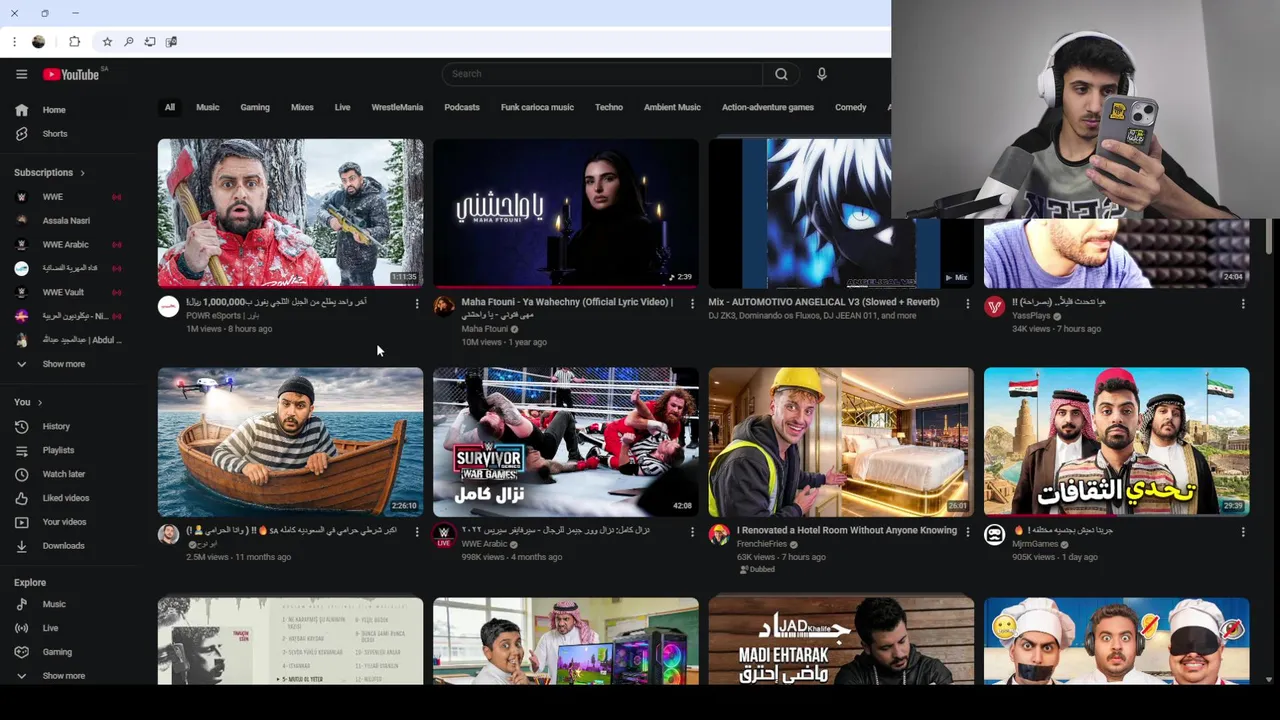This screenshot has height=720, width=1280.
Task: Open WWE Arabic subscription channel
Action: click(66, 245)
